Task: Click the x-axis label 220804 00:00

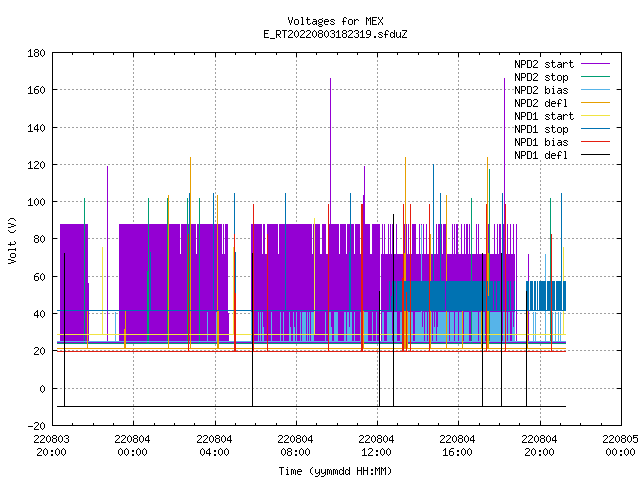Action: click(x=132, y=446)
